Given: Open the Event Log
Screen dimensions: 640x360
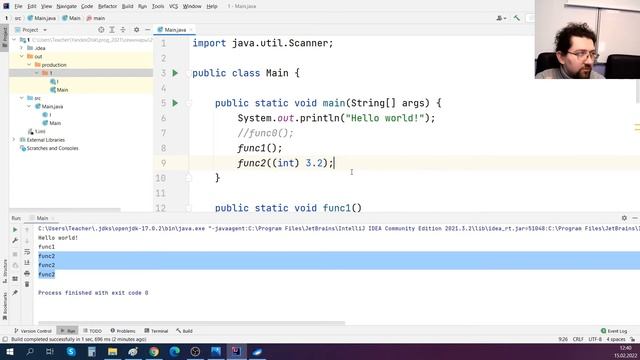Looking at the screenshot, I should pyautogui.click(x=614, y=331).
